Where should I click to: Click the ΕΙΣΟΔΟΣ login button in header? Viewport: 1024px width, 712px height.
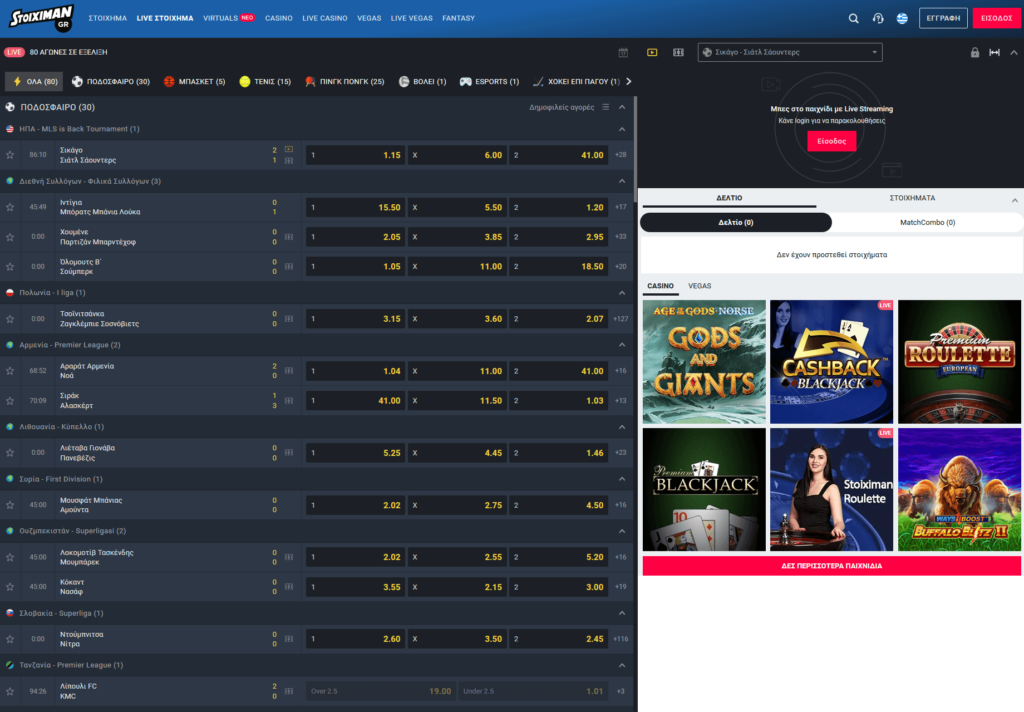[996, 18]
